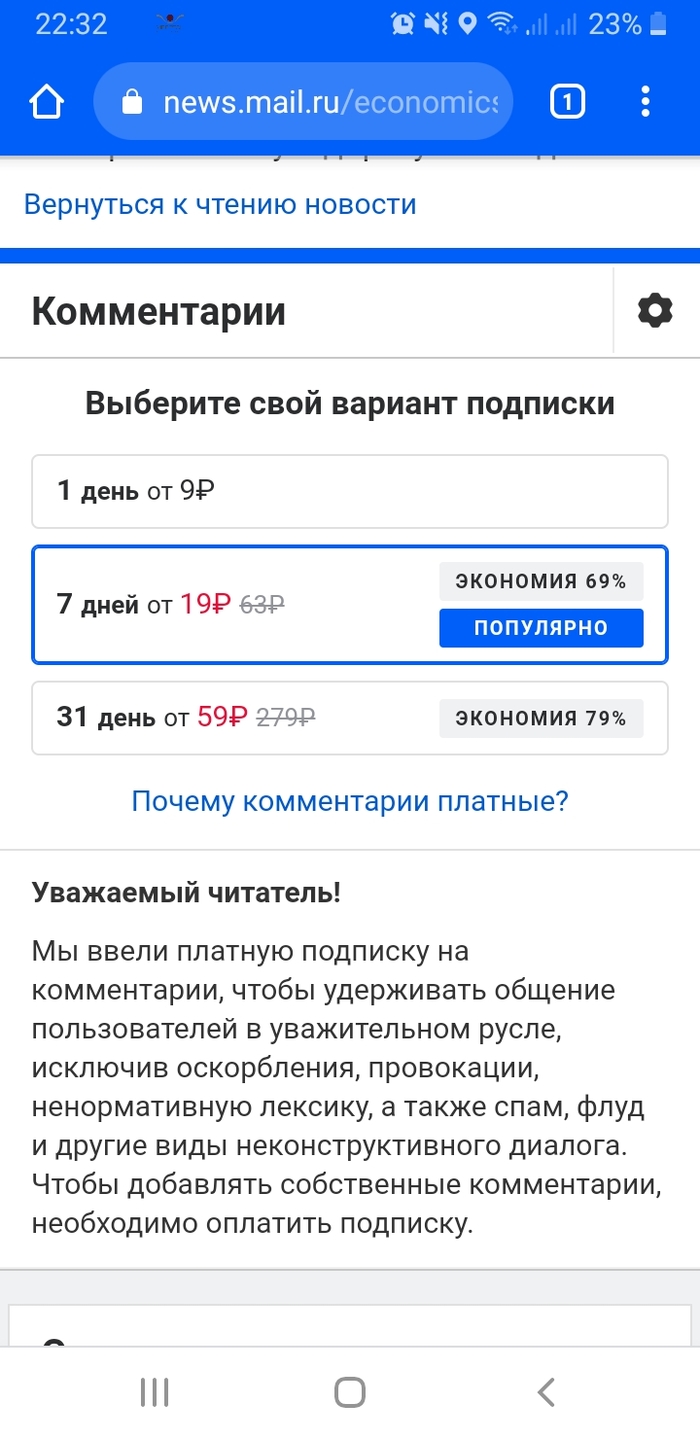Tap the ЭКОНОМИЯ 69% badge
This screenshot has height=1439, width=700.
(541, 581)
